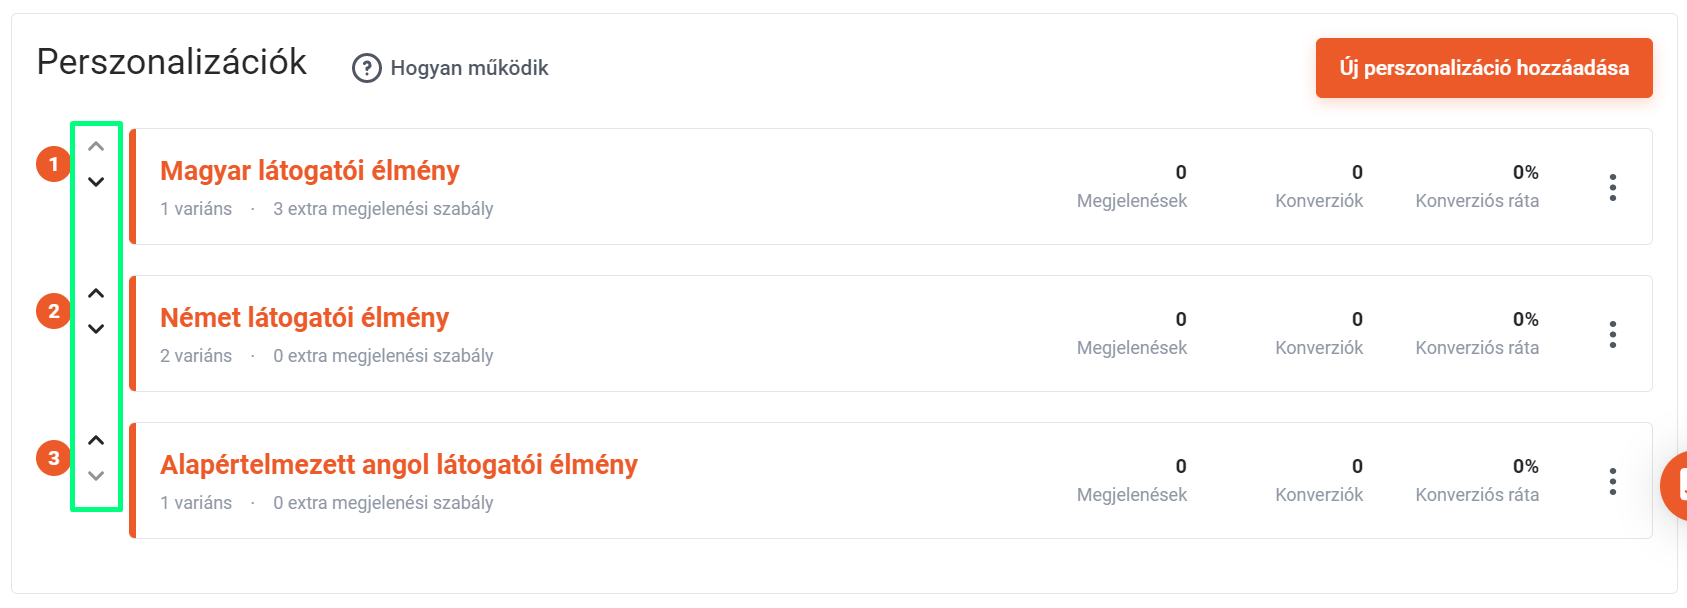Open the orange chat widget at edge
The width and height of the screenshot is (1687, 608).
click(1674, 486)
